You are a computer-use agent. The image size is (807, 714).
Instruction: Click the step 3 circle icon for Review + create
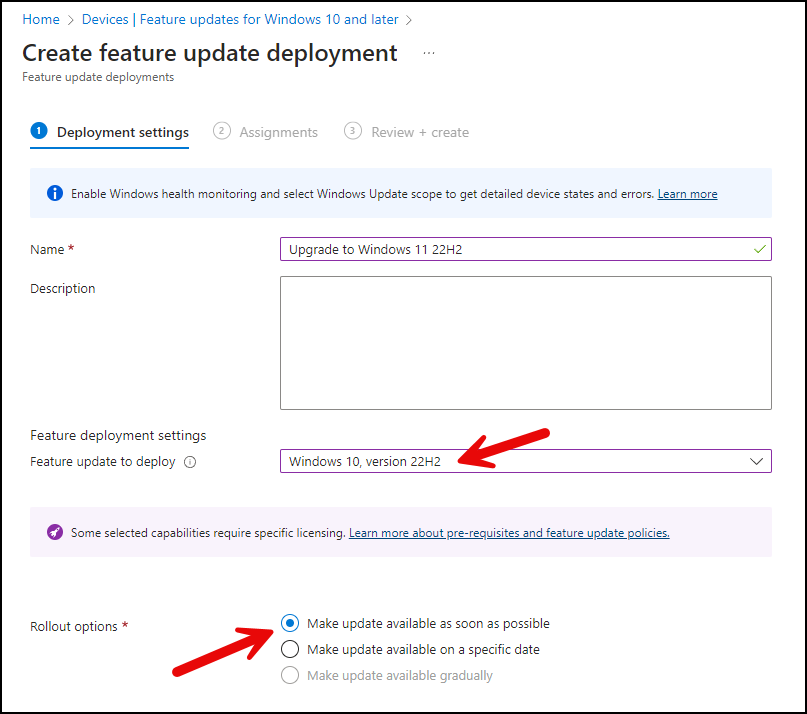click(353, 131)
